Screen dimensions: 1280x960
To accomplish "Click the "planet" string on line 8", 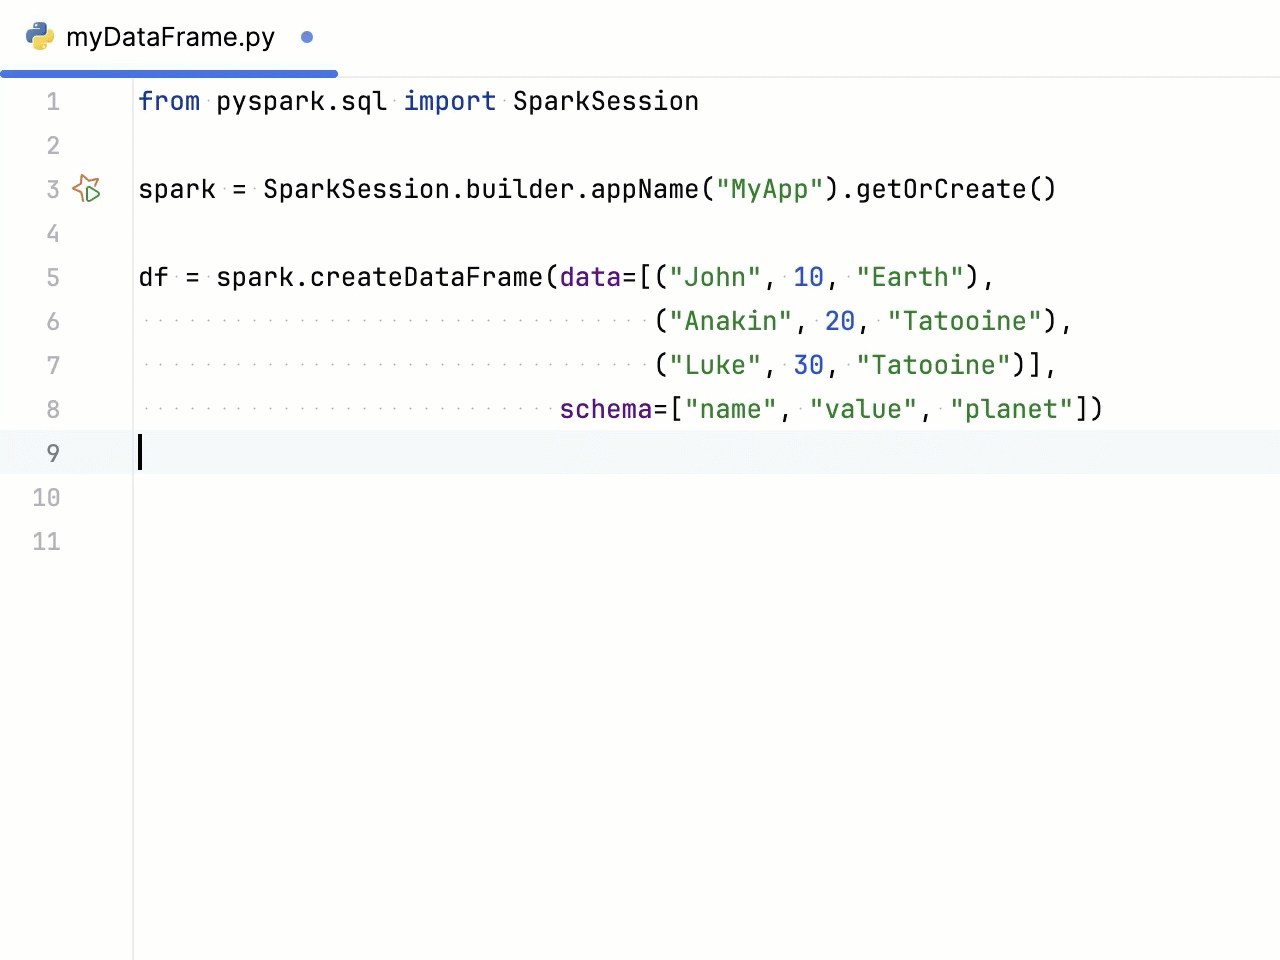I will [1012, 409].
